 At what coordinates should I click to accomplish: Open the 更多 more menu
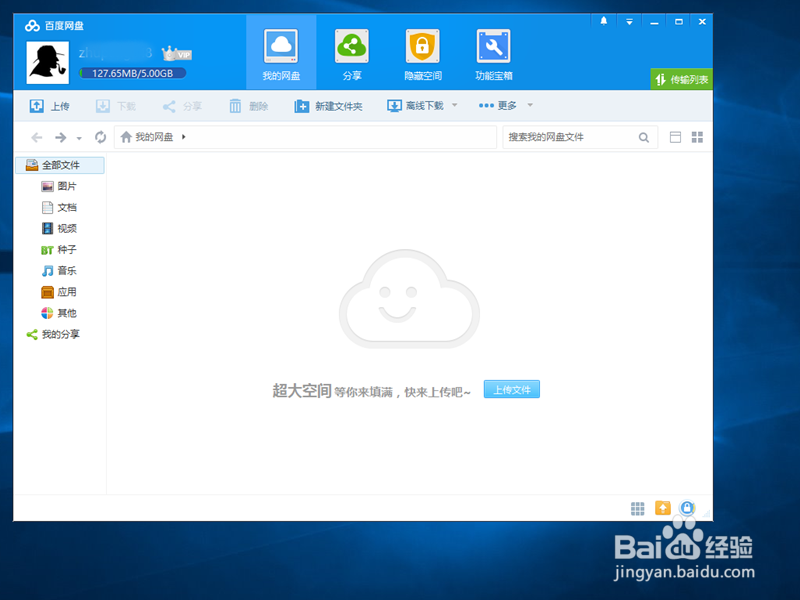click(497, 106)
